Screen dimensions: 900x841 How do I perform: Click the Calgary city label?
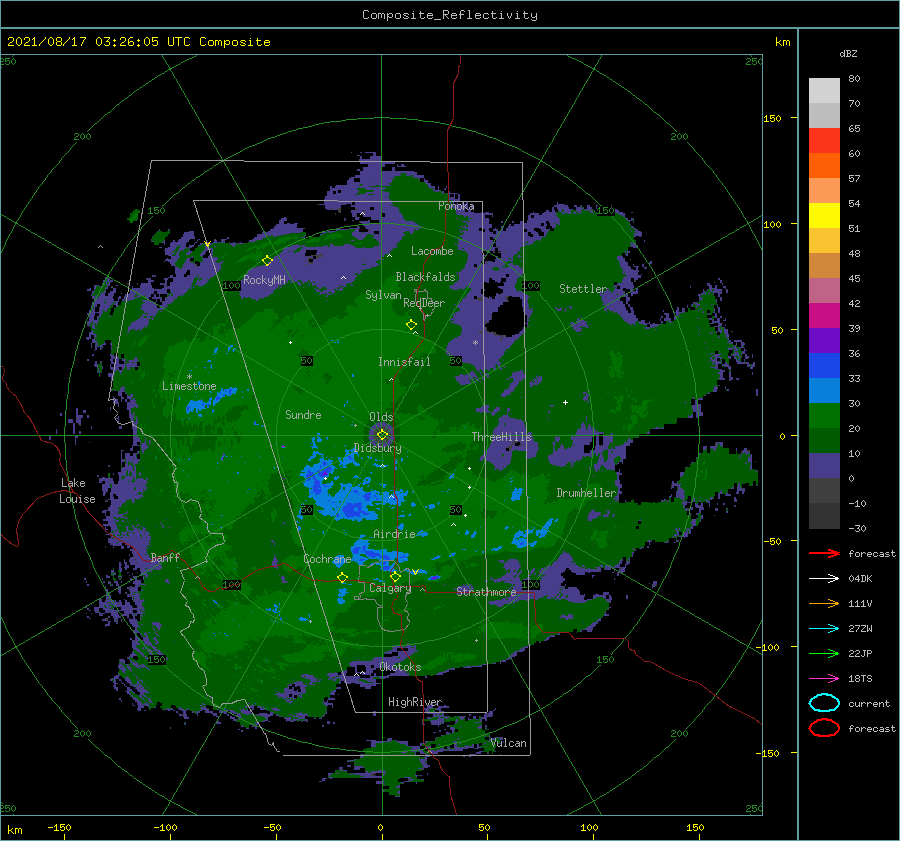point(390,588)
